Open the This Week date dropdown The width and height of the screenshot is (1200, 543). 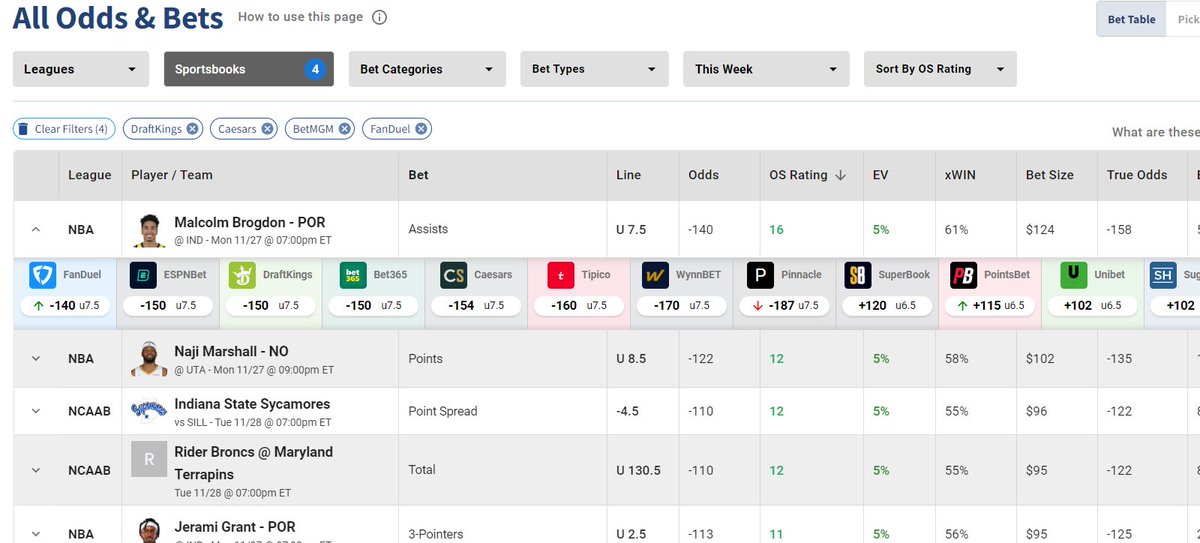coord(766,69)
